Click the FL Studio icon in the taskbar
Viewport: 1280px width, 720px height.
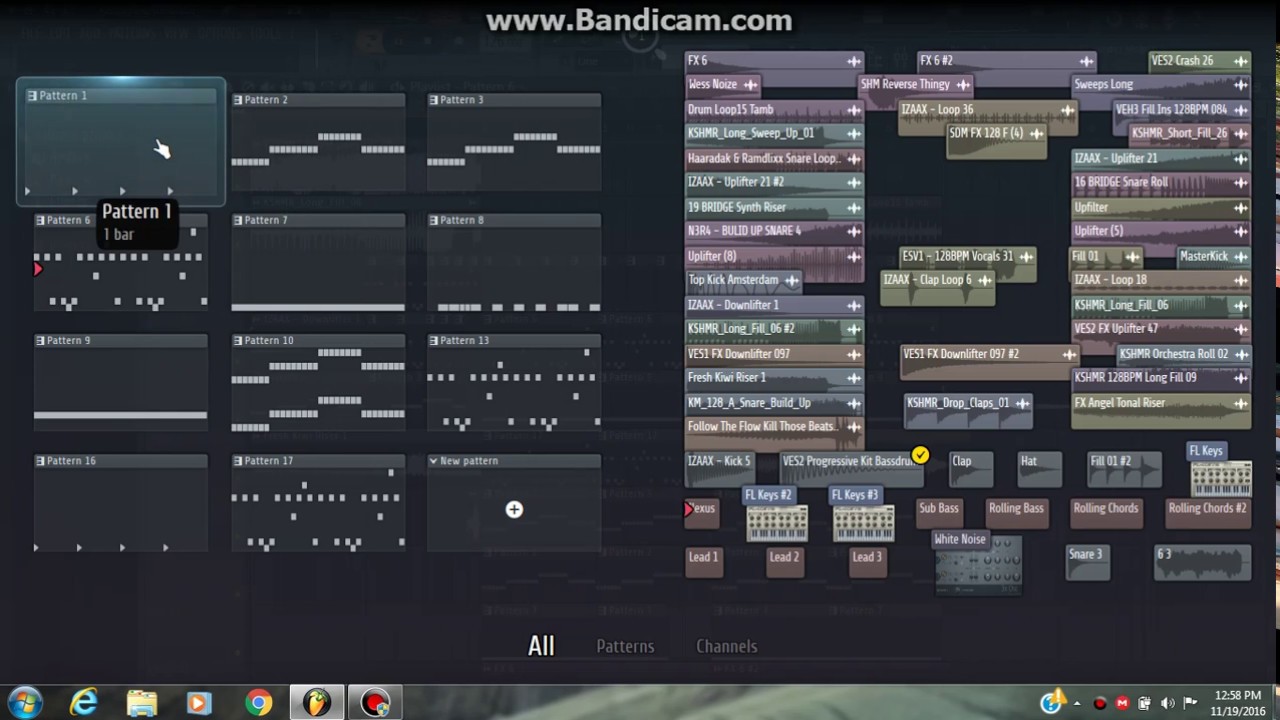317,703
